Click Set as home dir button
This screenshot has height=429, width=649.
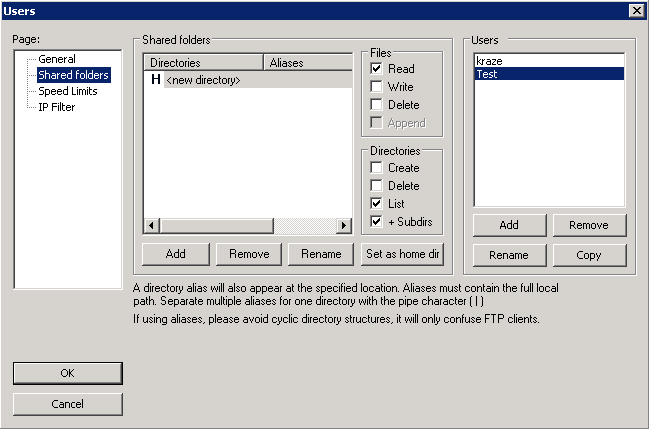click(402, 254)
